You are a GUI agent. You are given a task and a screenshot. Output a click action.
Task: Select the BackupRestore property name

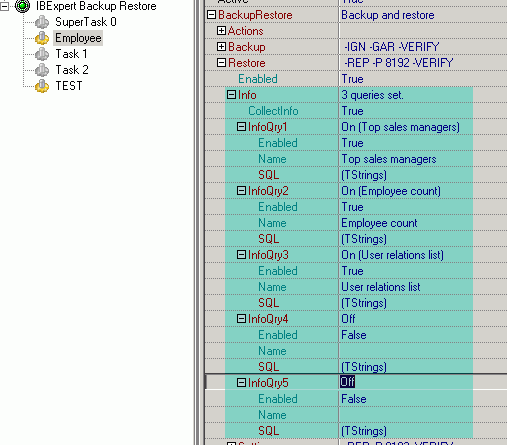coord(255,15)
